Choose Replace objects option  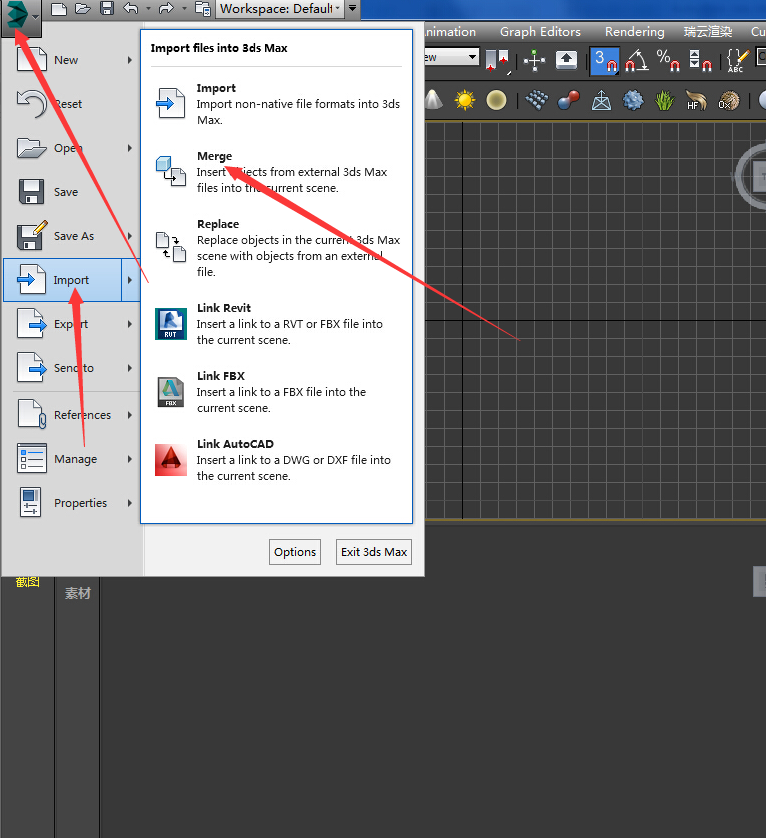pos(277,247)
